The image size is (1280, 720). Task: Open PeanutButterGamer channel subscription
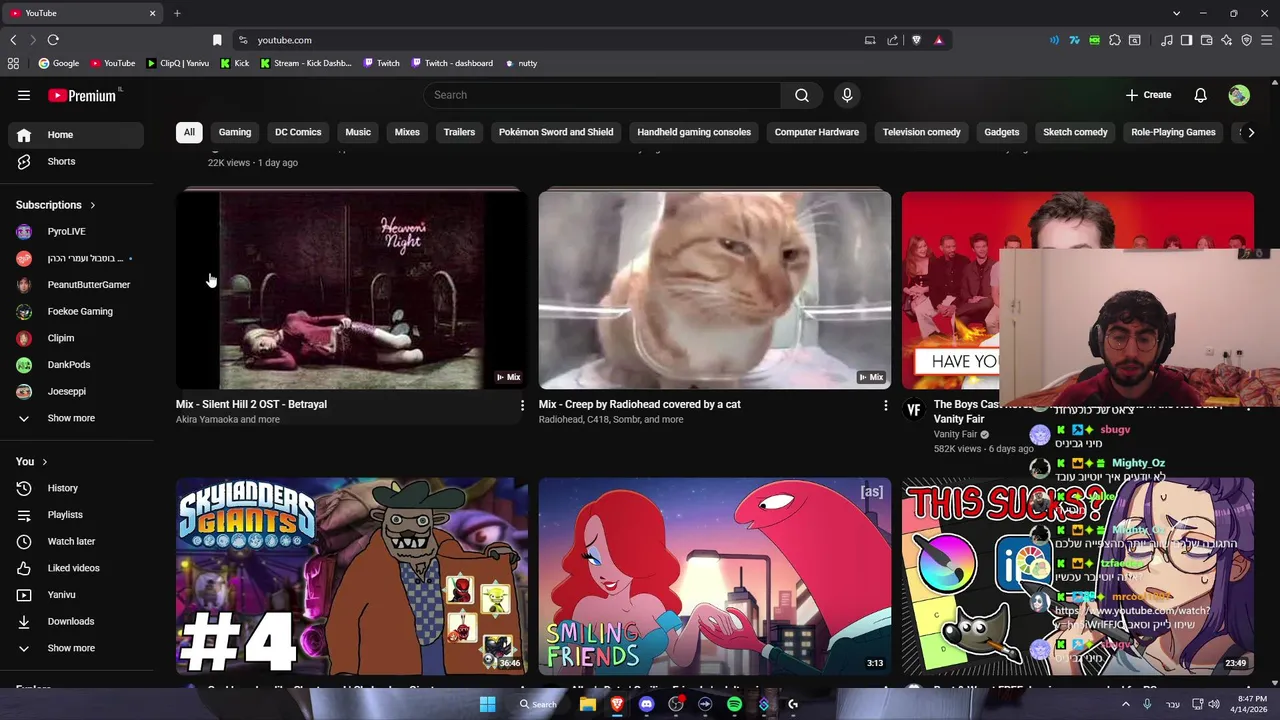tap(76, 285)
